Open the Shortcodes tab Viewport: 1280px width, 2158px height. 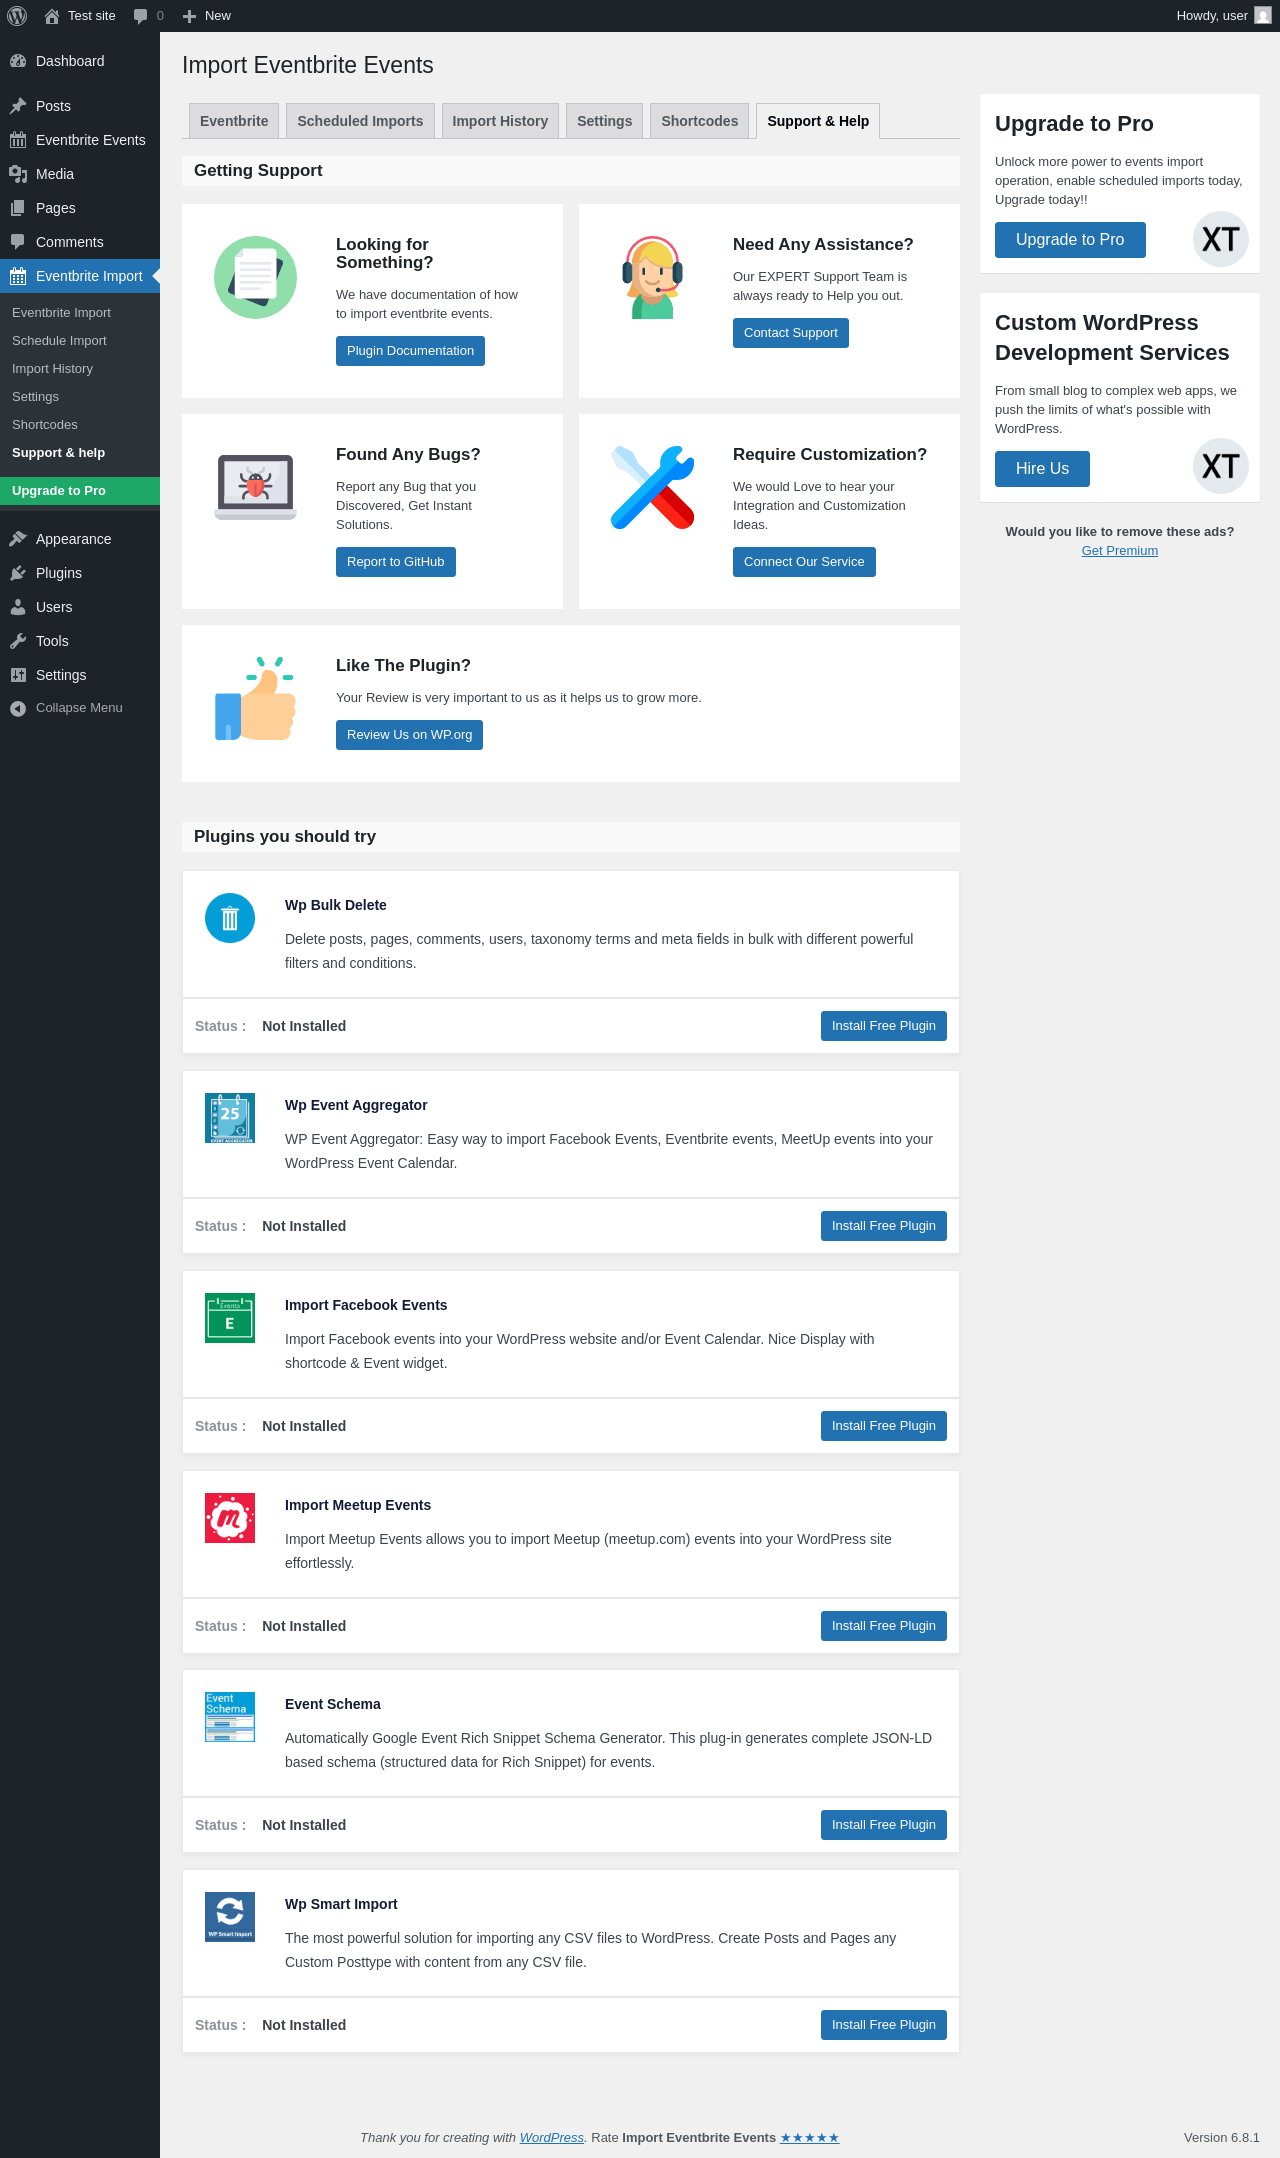[700, 121]
